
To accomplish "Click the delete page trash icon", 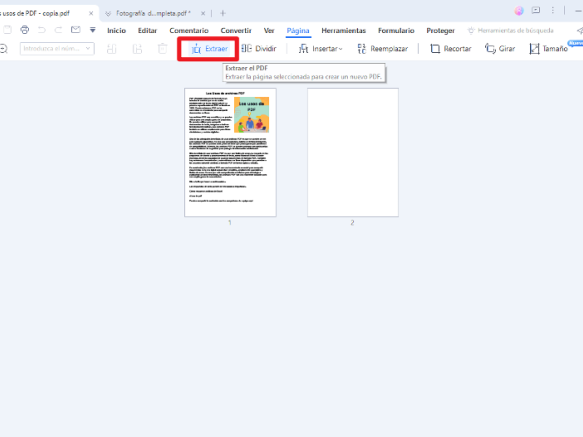I will click(162, 49).
